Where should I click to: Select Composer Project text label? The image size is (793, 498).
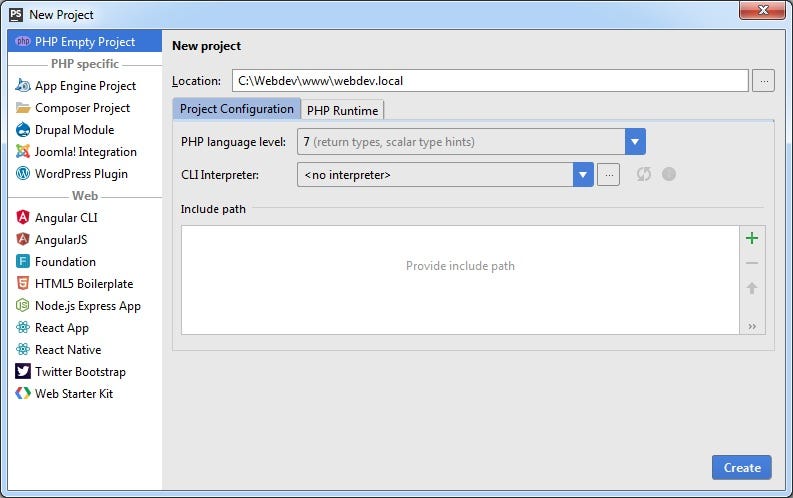tap(82, 108)
